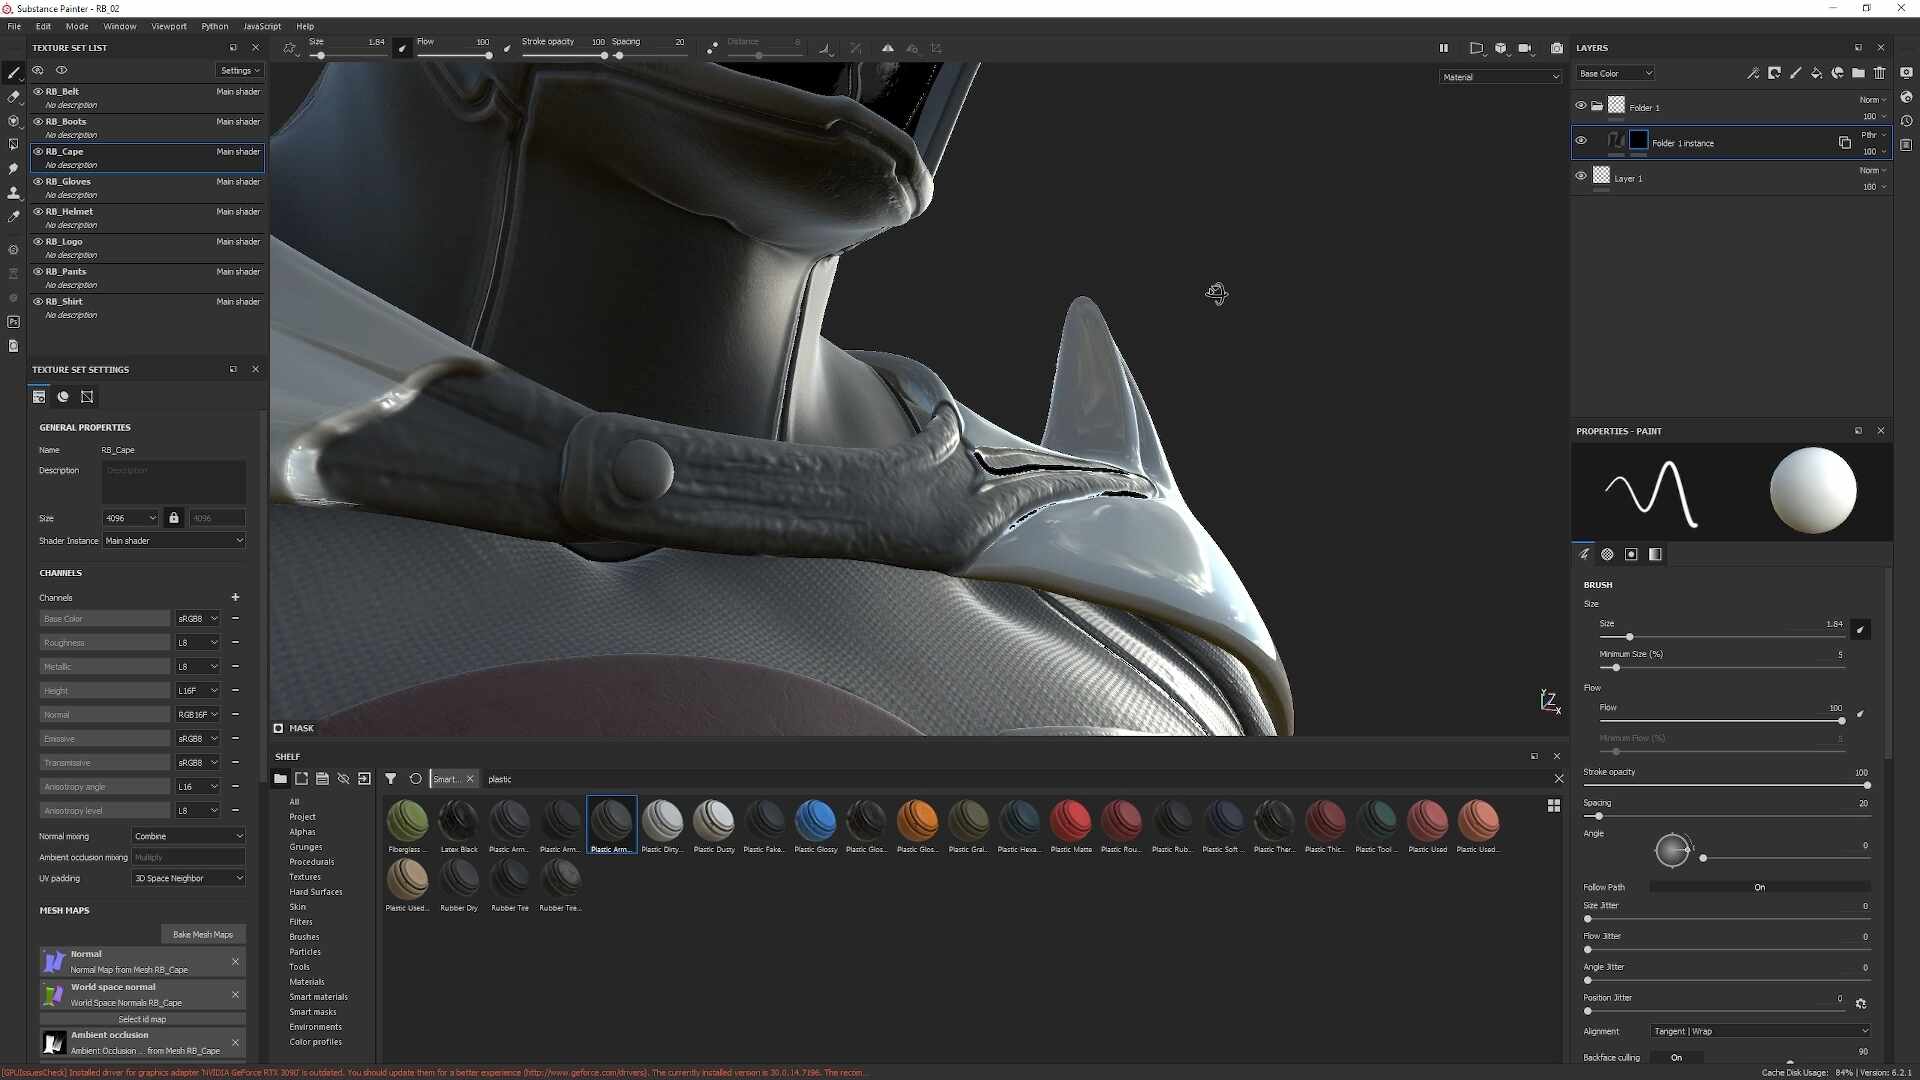Select the Material picker eyedropper tool
This screenshot has height=1080, width=1920.
pyautogui.click(x=13, y=217)
